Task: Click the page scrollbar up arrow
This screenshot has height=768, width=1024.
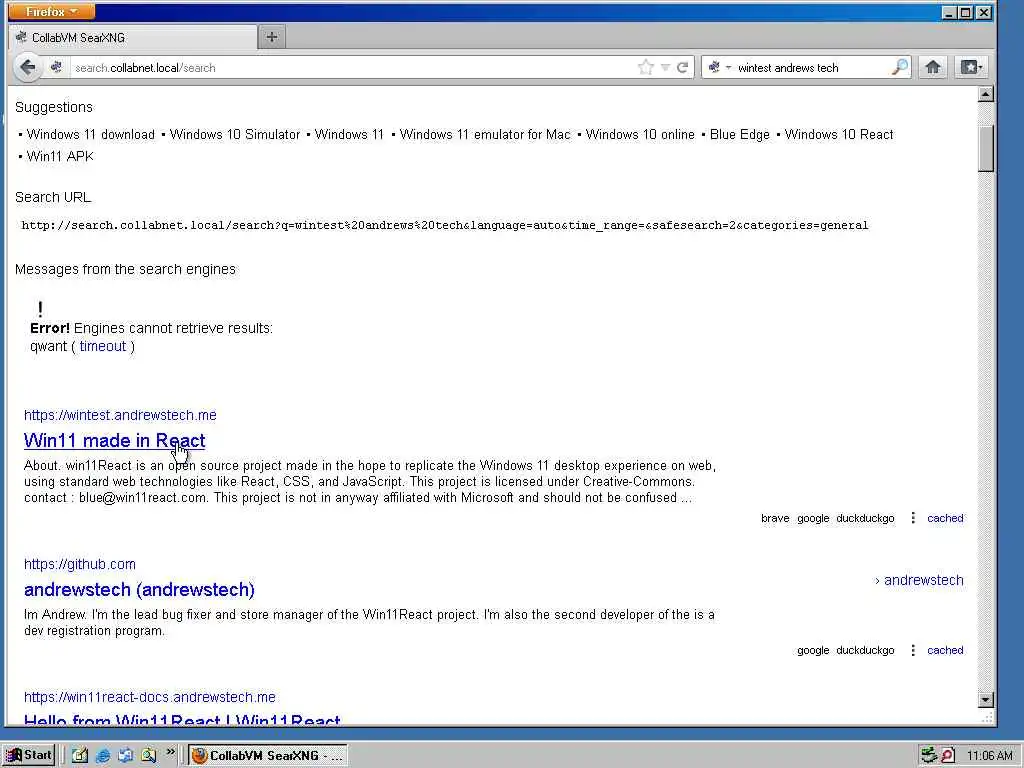Action: 985,94
